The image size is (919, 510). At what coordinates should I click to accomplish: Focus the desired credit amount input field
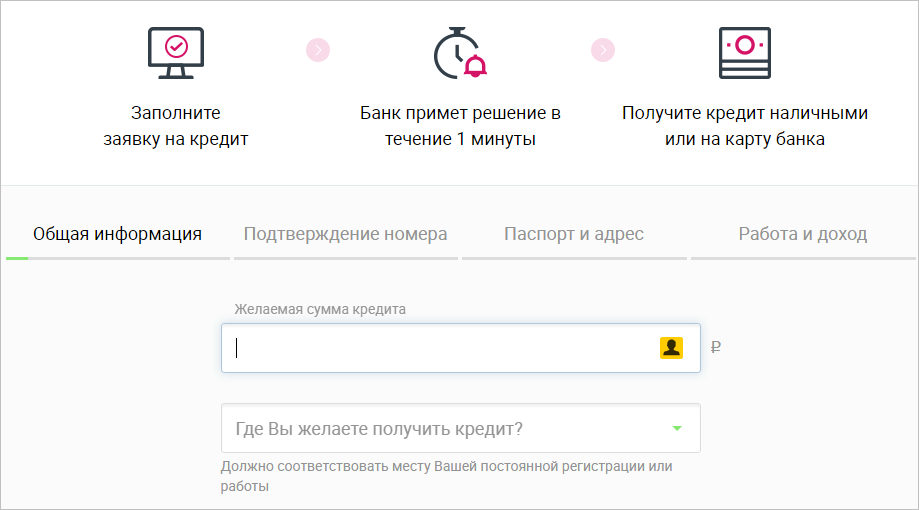tap(440, 348)
